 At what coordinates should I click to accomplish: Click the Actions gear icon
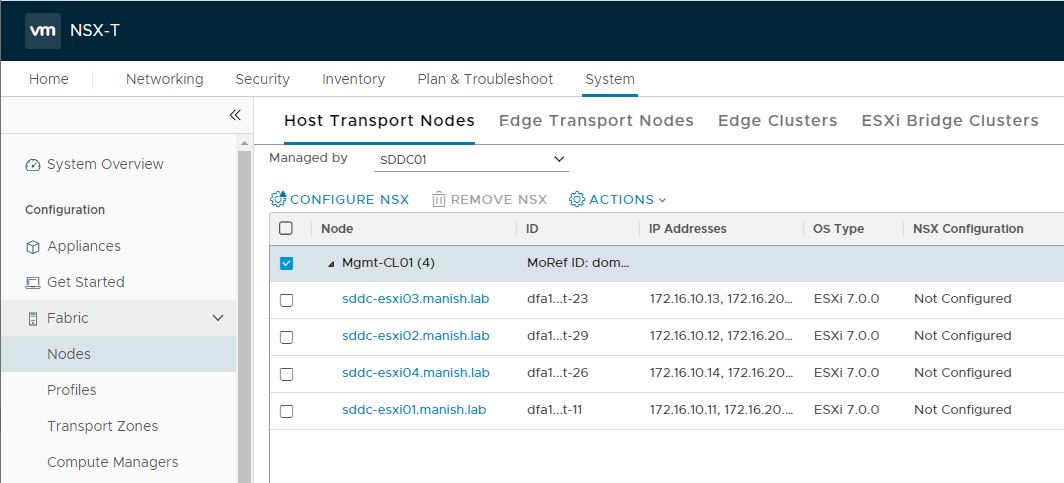(577, 199)
